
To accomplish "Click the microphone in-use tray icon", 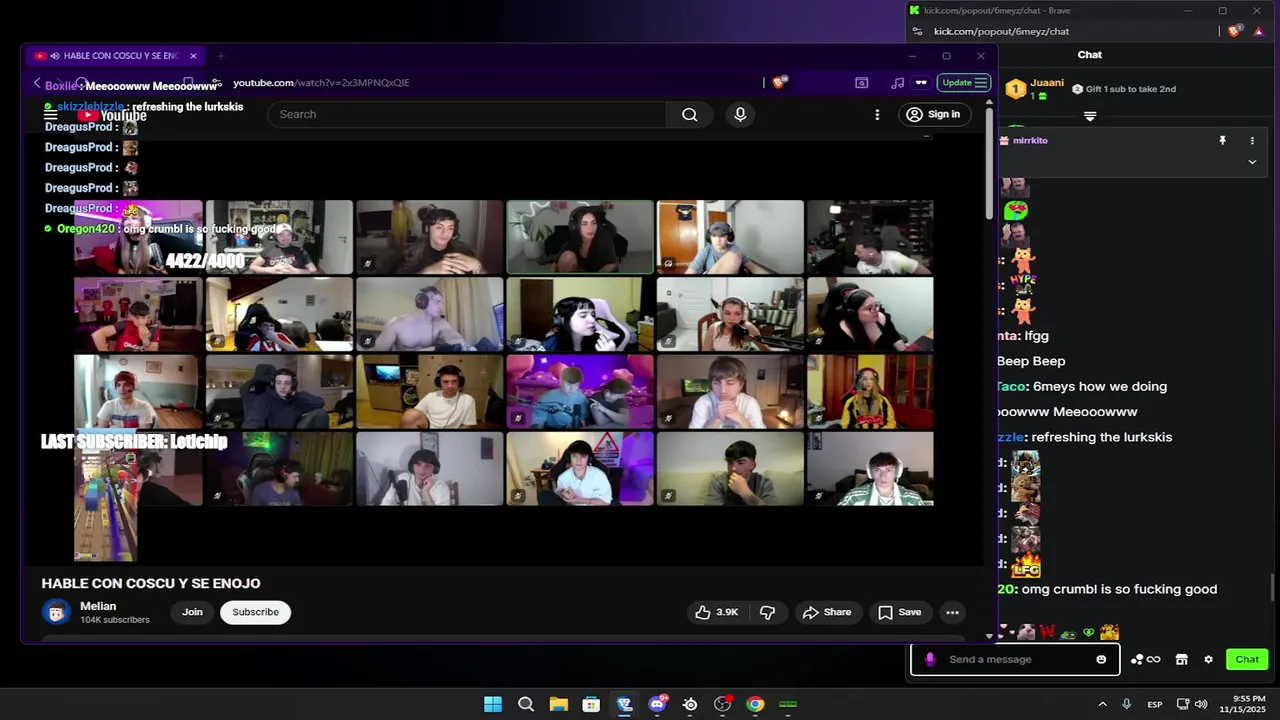I will pyautogui.click(x=1127, y=704).
